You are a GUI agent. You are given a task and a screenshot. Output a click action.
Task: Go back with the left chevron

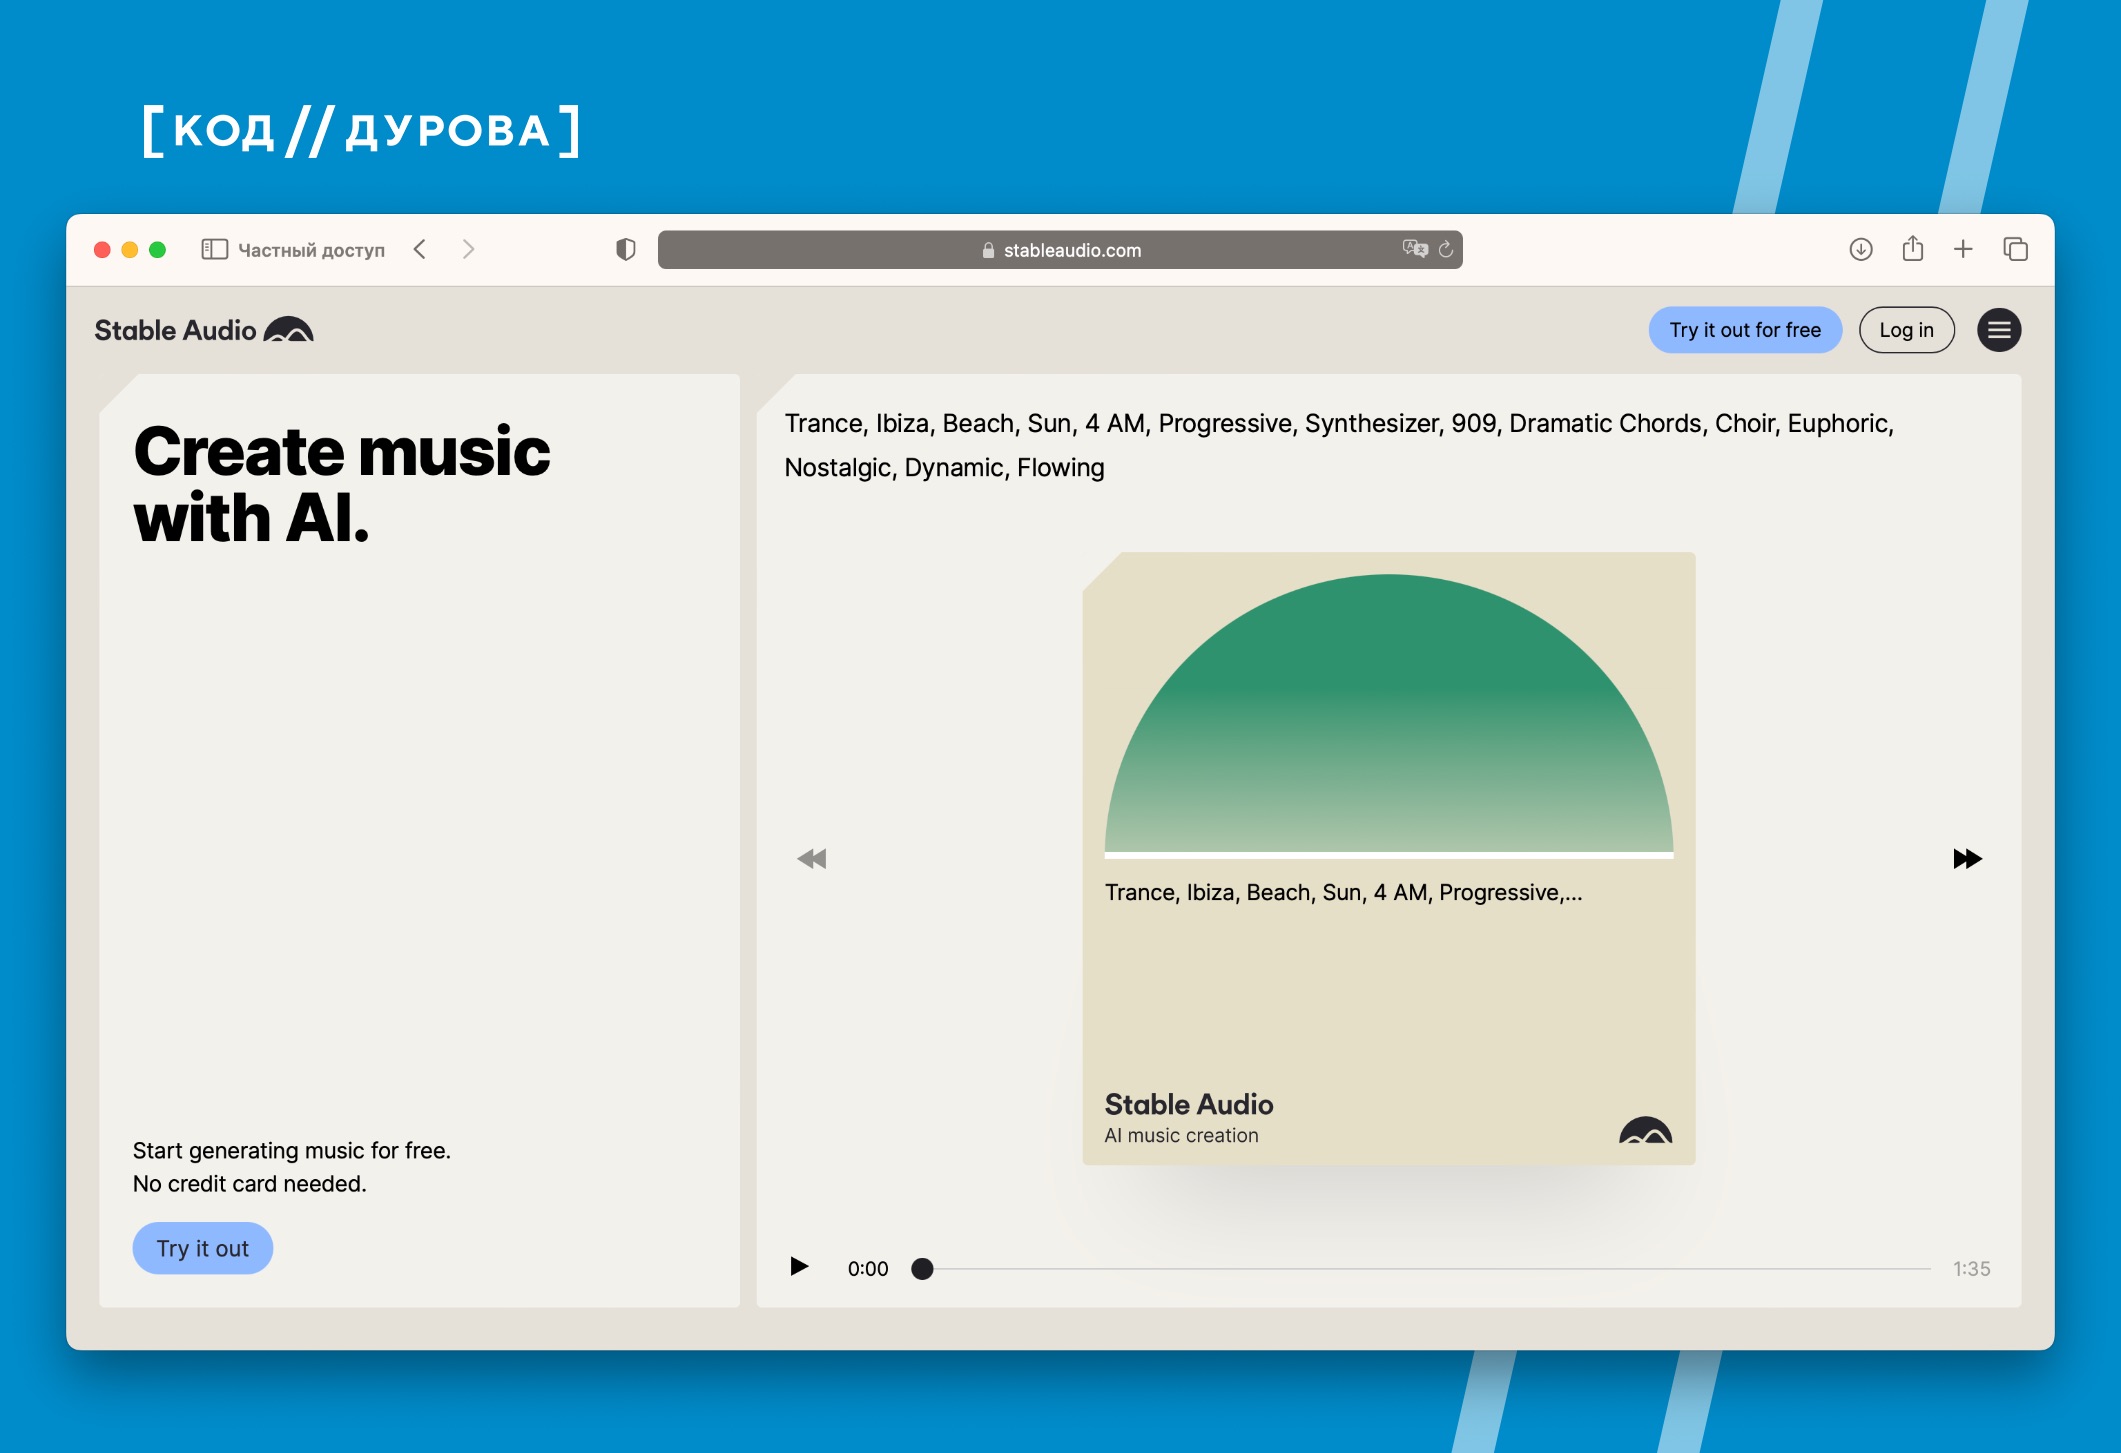click(421, 250)
